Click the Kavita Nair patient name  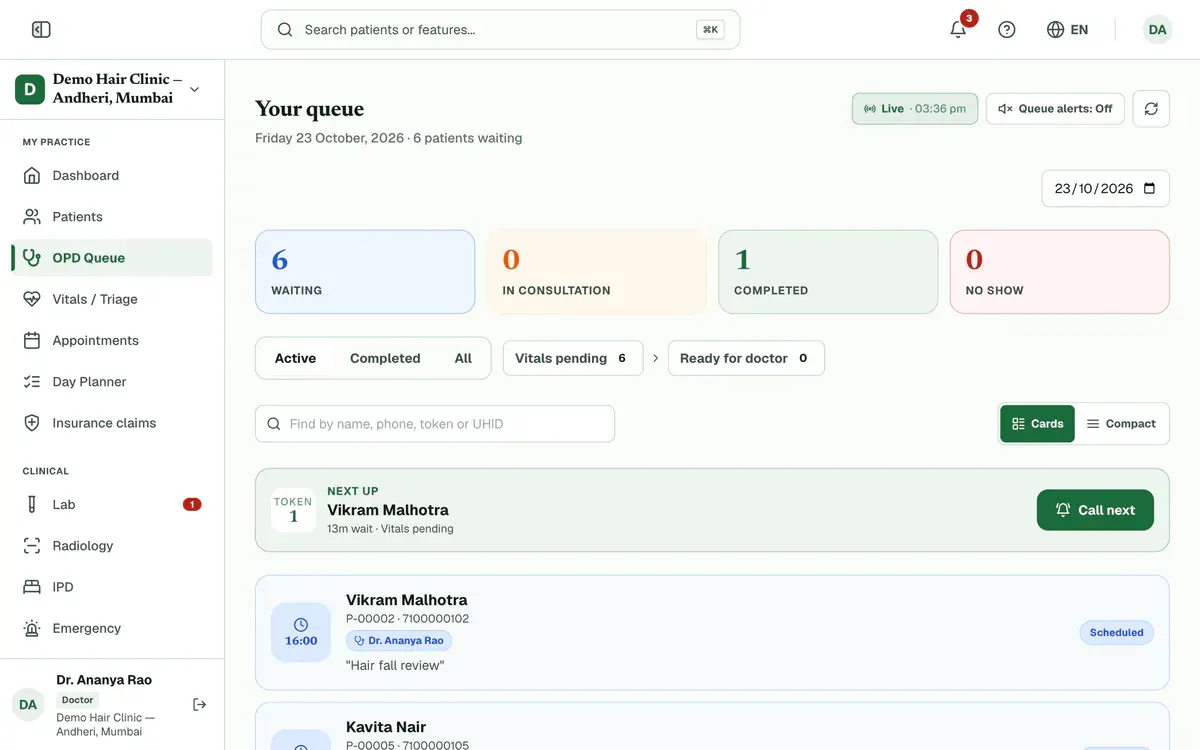coord(386,727)
